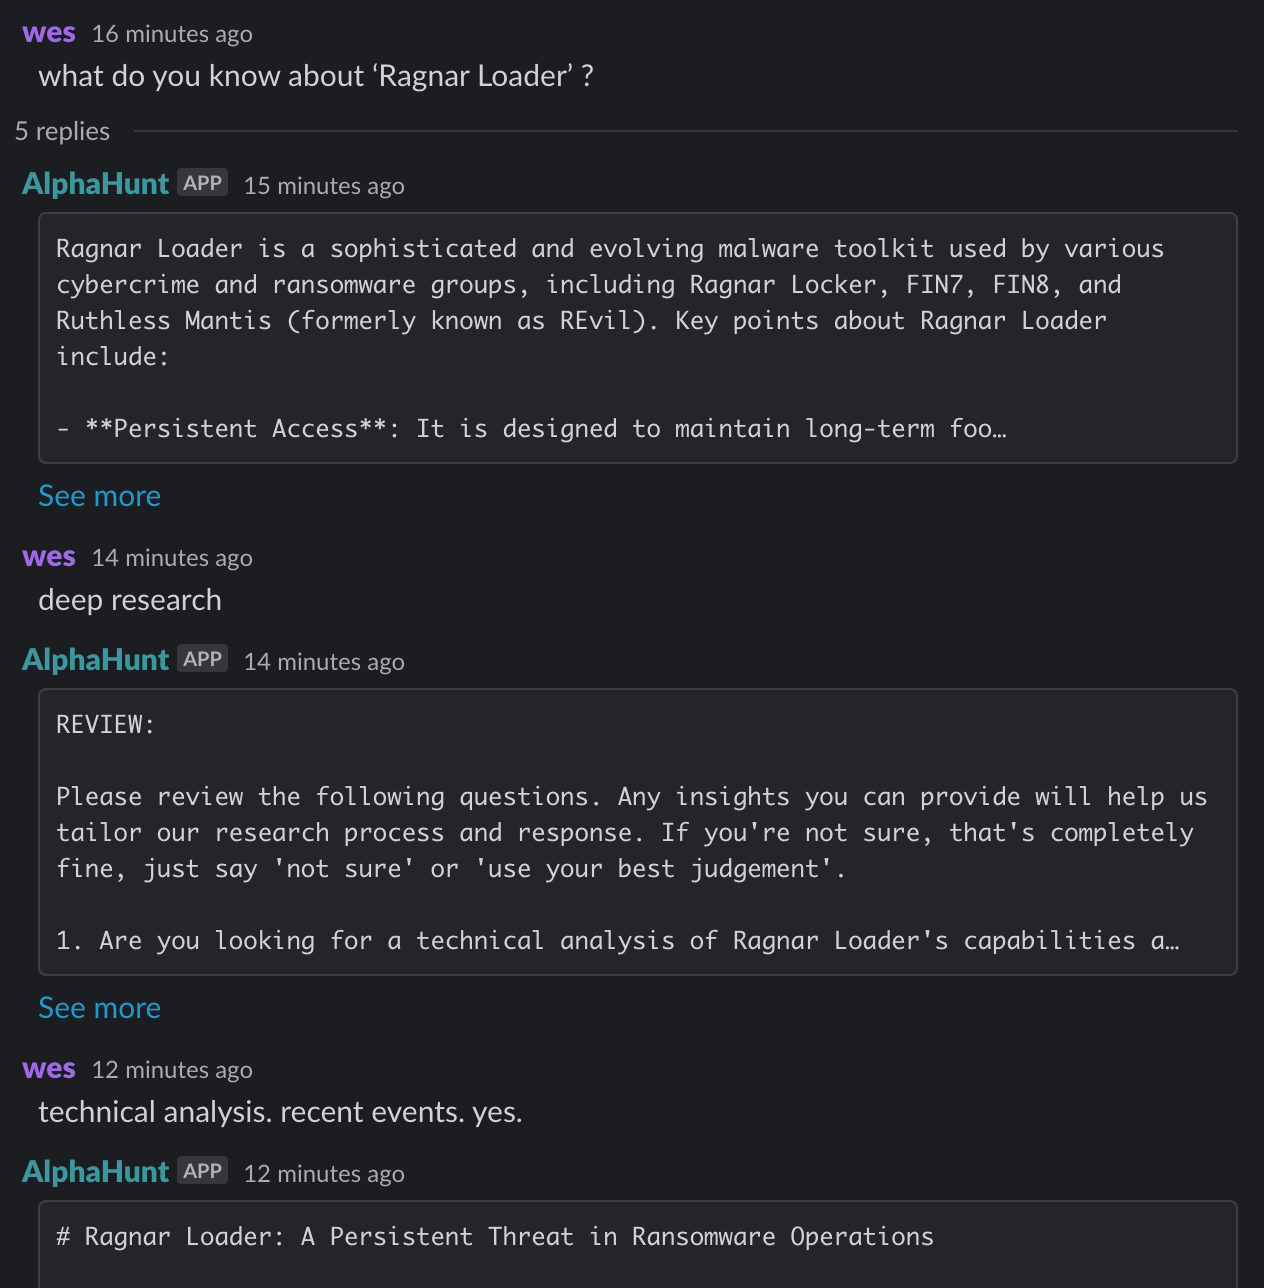The width and height of the screenshot is (1264, 1288).
Task: Click the APP badge next to first AlphaHunt
Action: pos(203,183)
